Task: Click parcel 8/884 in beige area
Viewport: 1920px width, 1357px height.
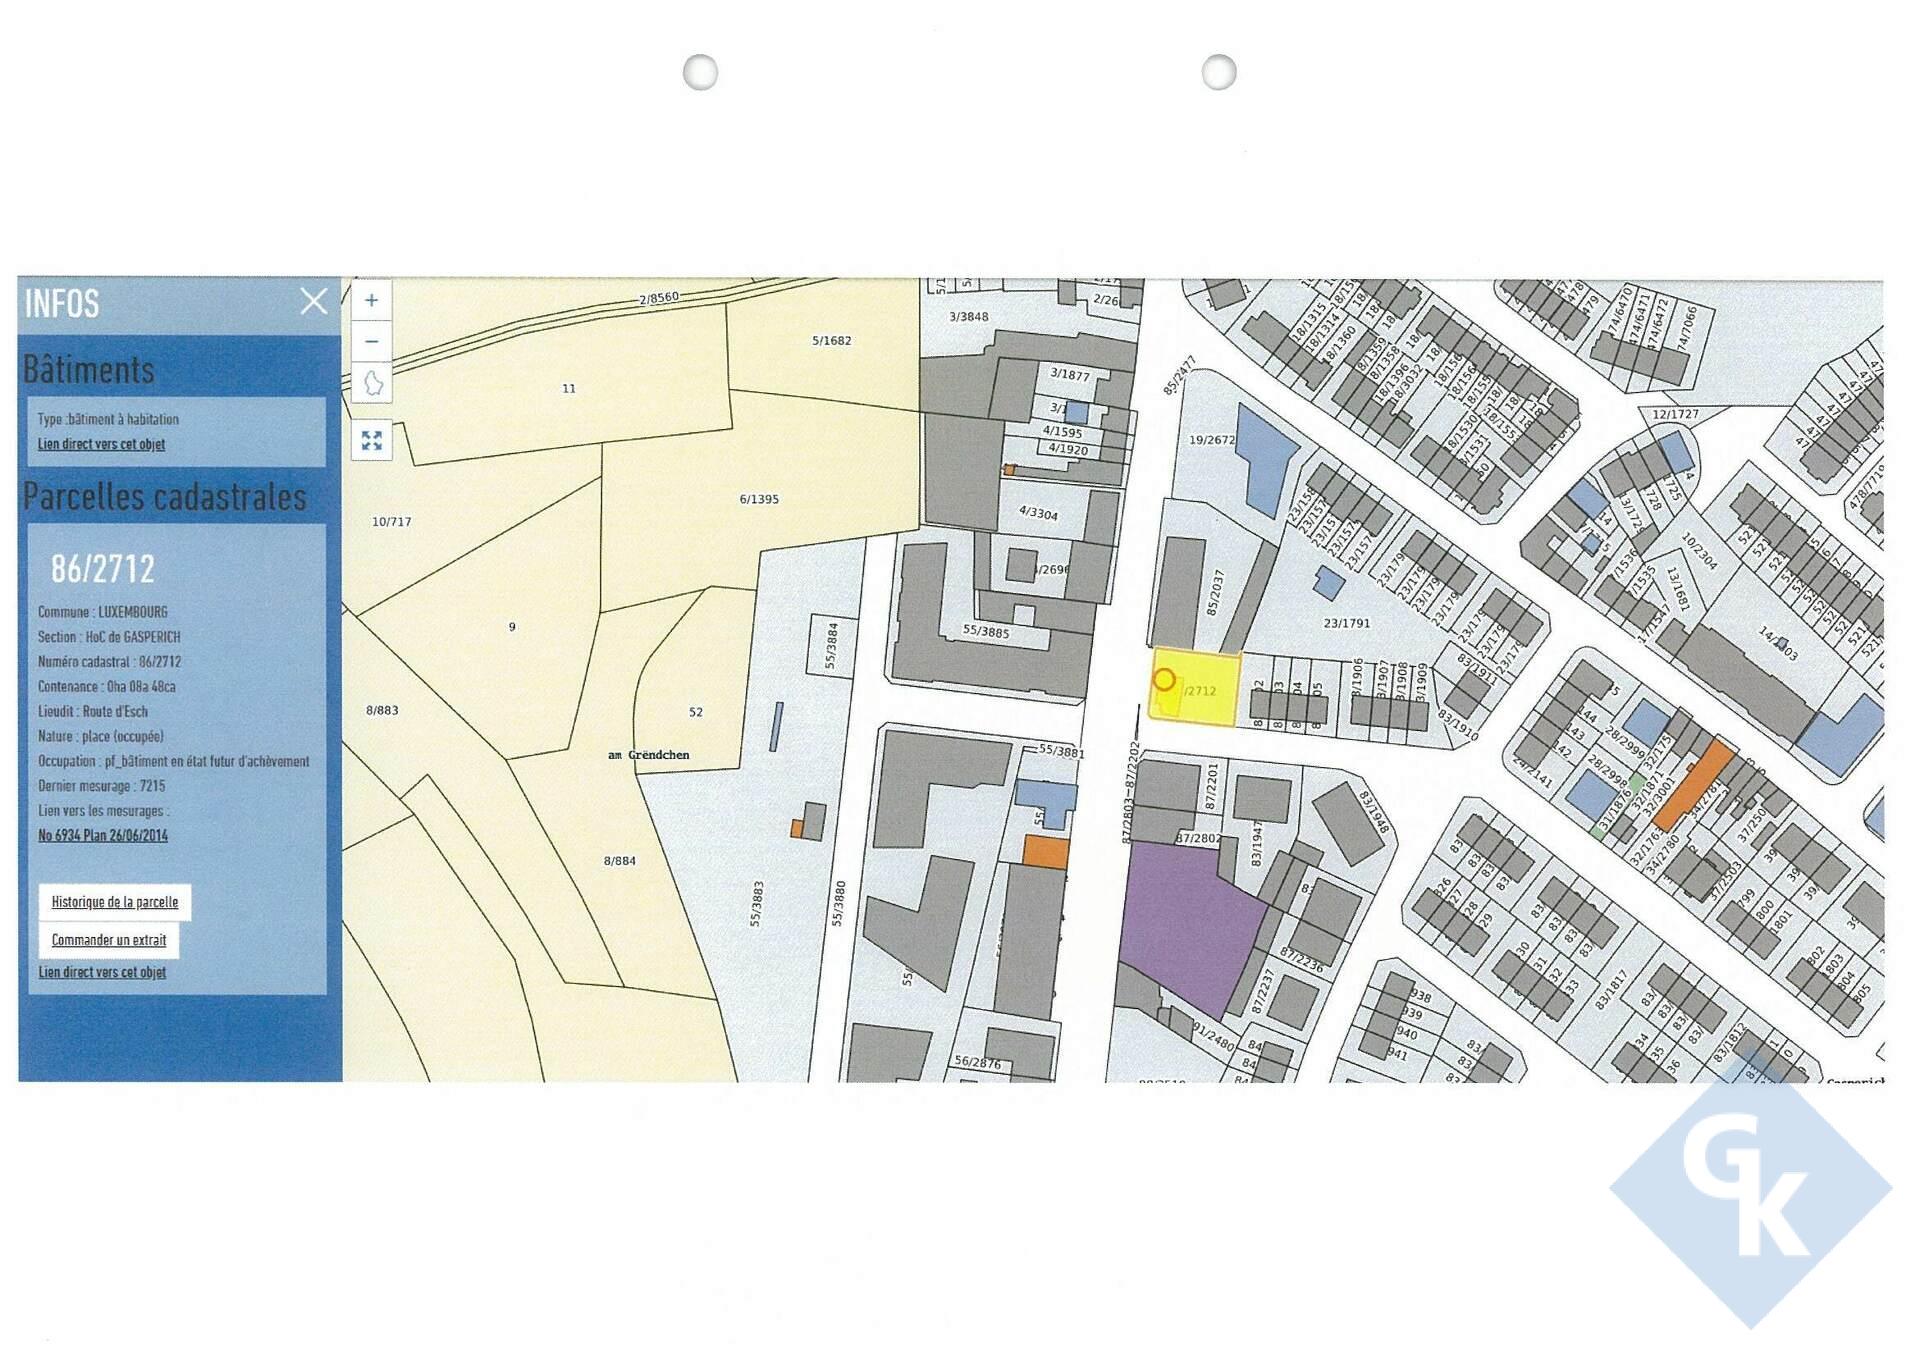Action: (619, 860)
